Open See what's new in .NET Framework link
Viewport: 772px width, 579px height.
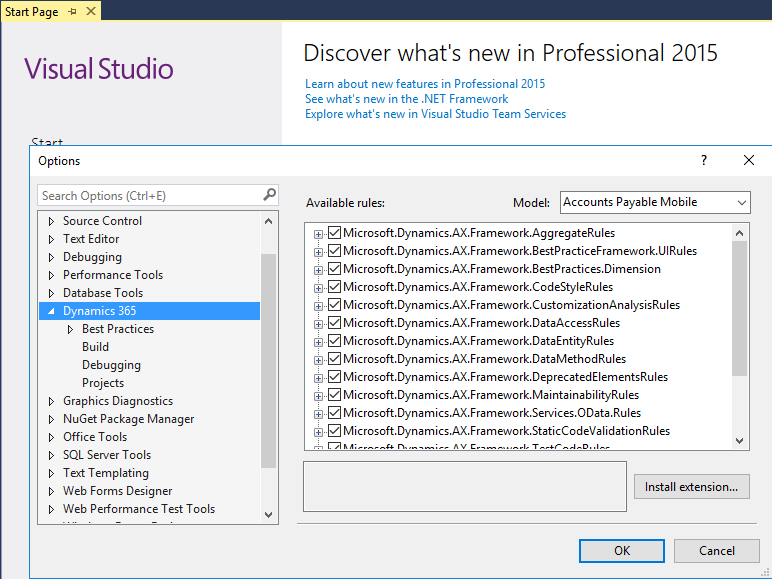tap(406, 98)
